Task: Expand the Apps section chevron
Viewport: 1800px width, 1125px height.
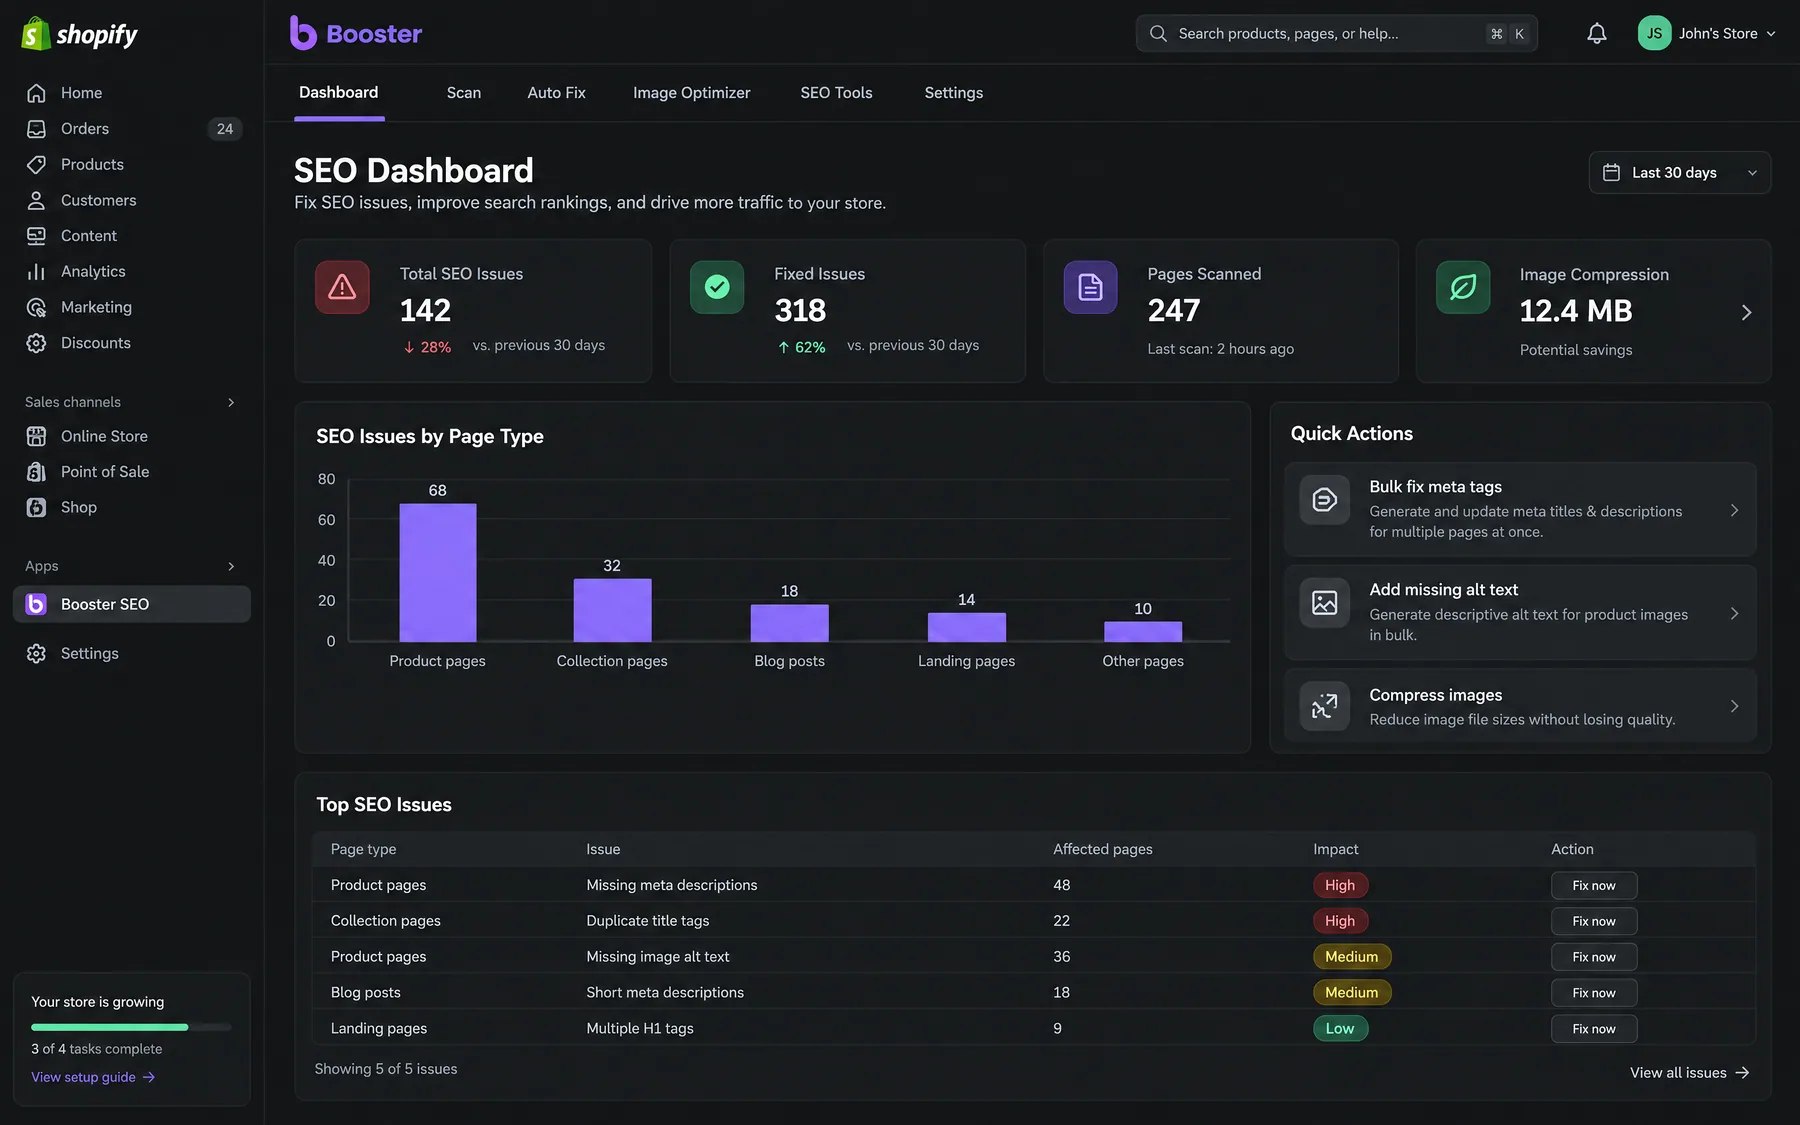Action: (231, 566)
